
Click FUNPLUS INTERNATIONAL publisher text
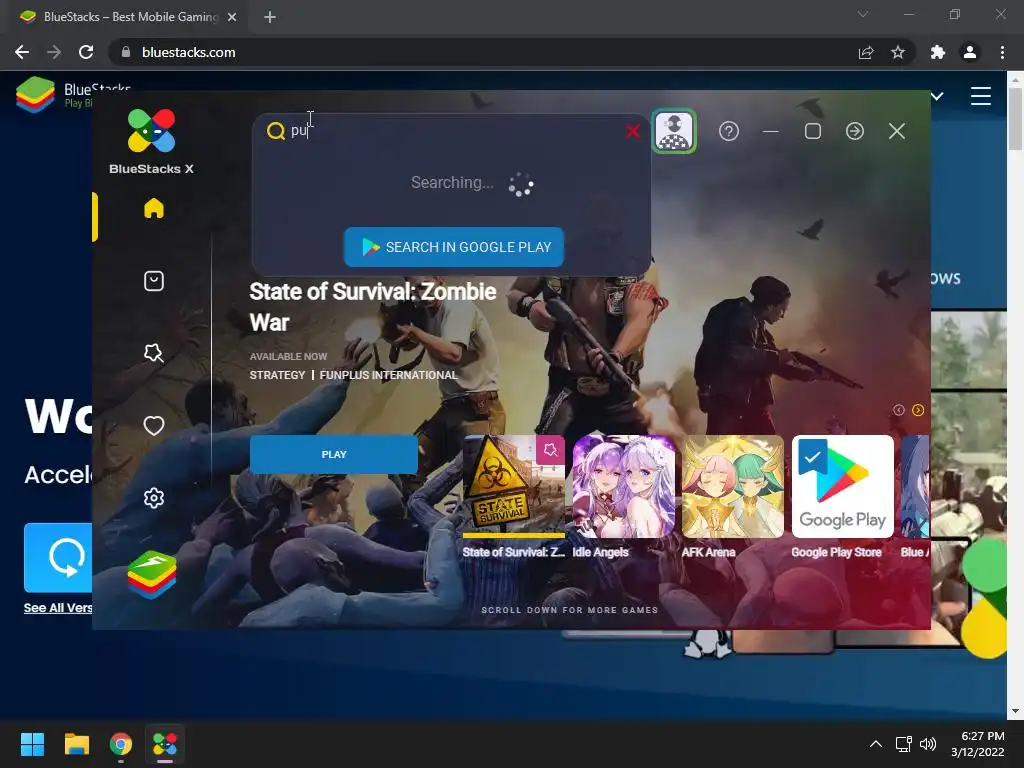click(389, 375)
